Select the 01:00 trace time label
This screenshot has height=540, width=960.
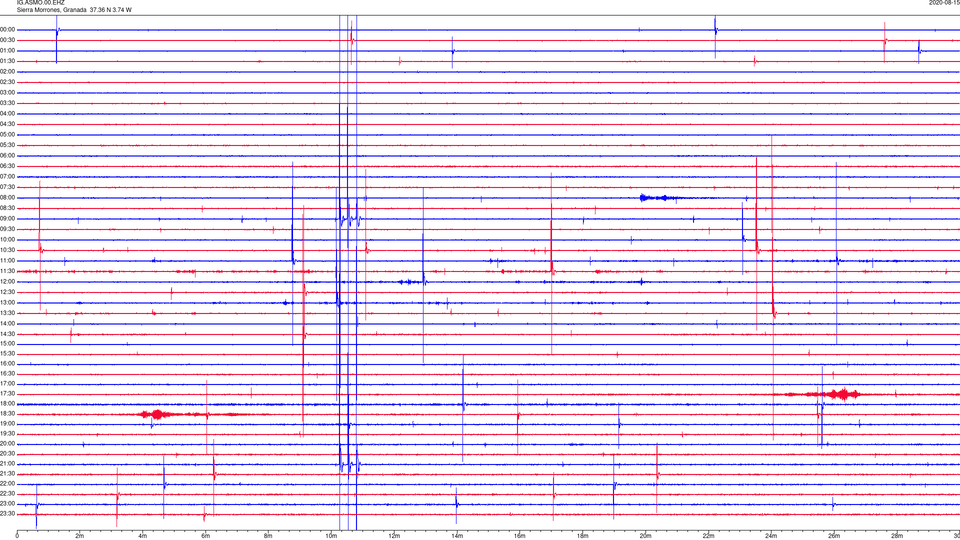pos(8,51)
